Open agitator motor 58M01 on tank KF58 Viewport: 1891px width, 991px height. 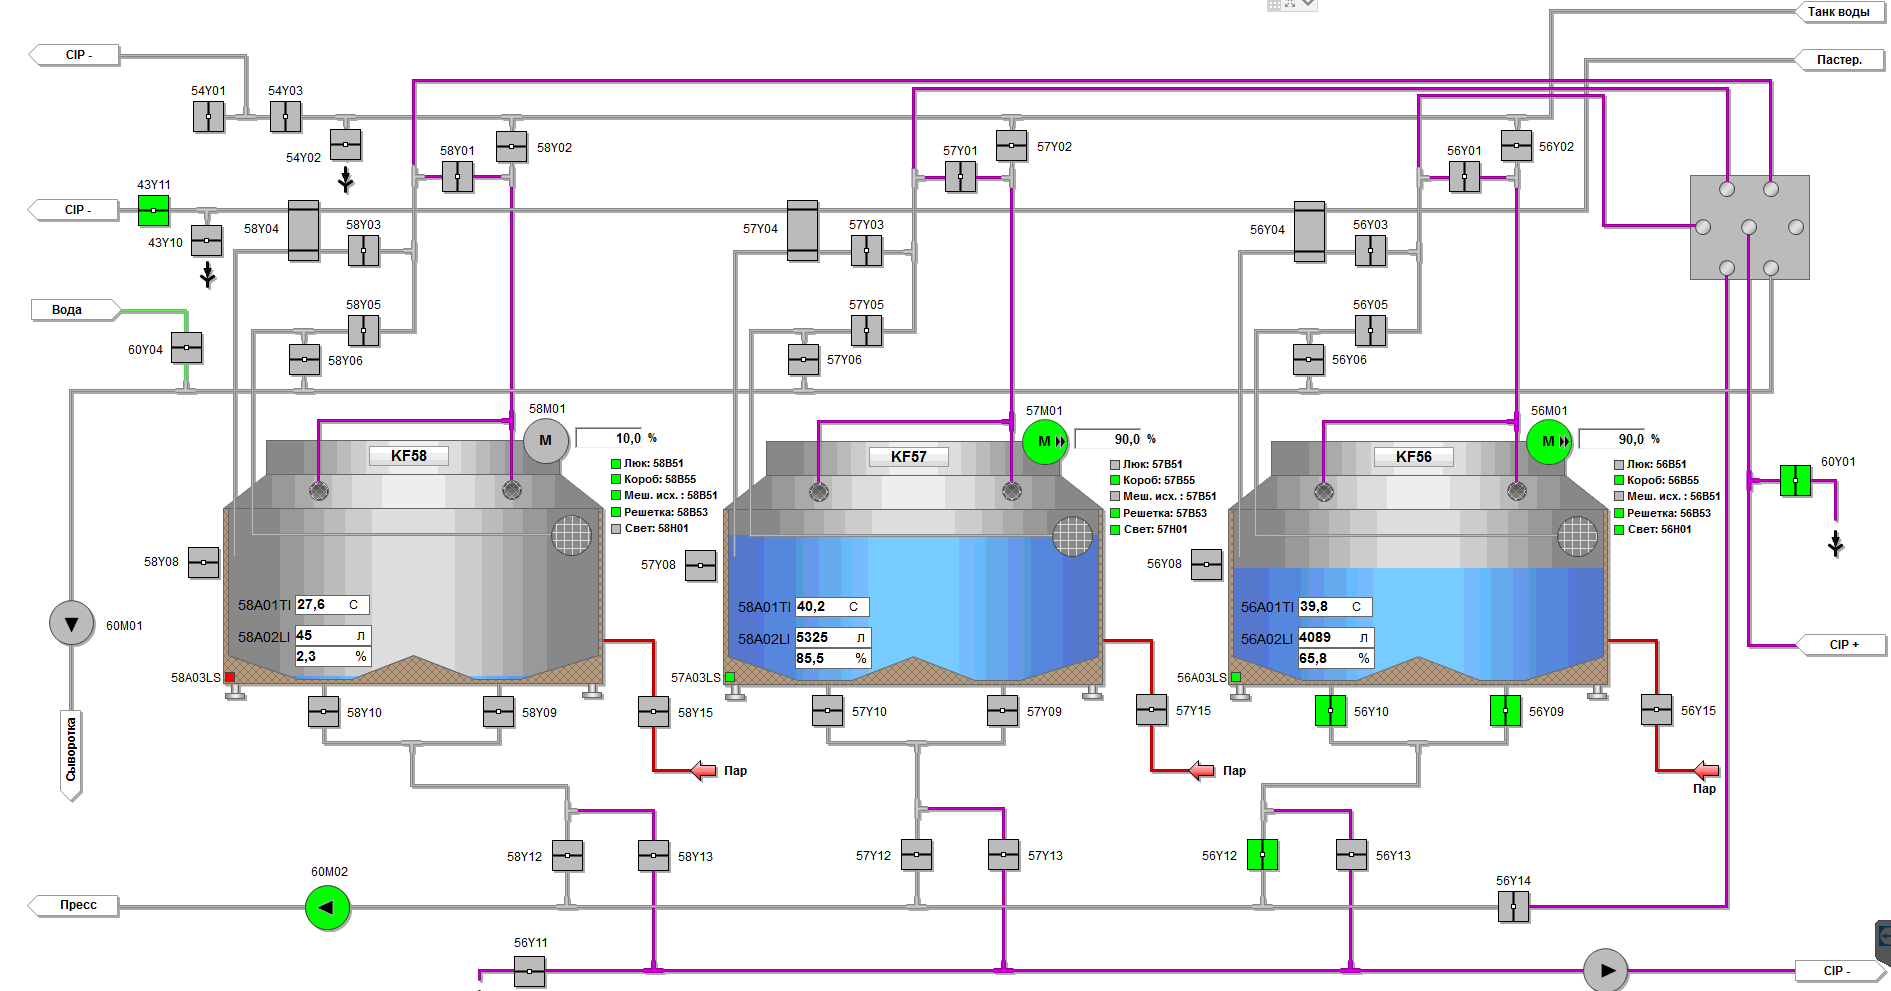(x=546, y=440)
